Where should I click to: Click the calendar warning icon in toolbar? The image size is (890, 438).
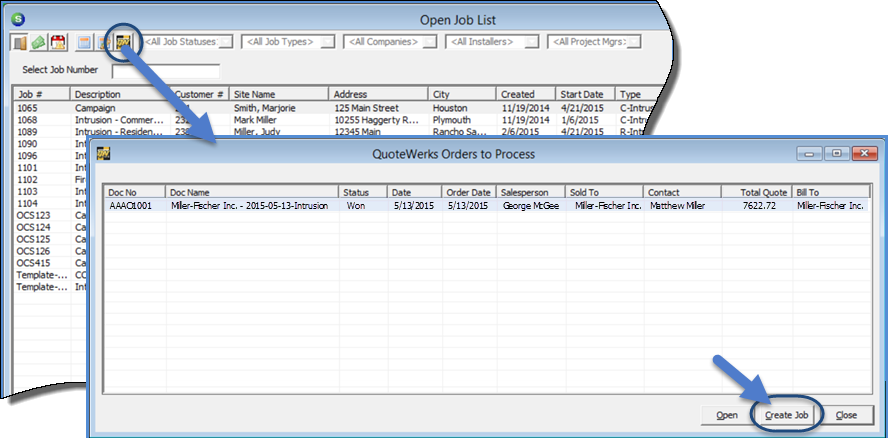(57, 42)
